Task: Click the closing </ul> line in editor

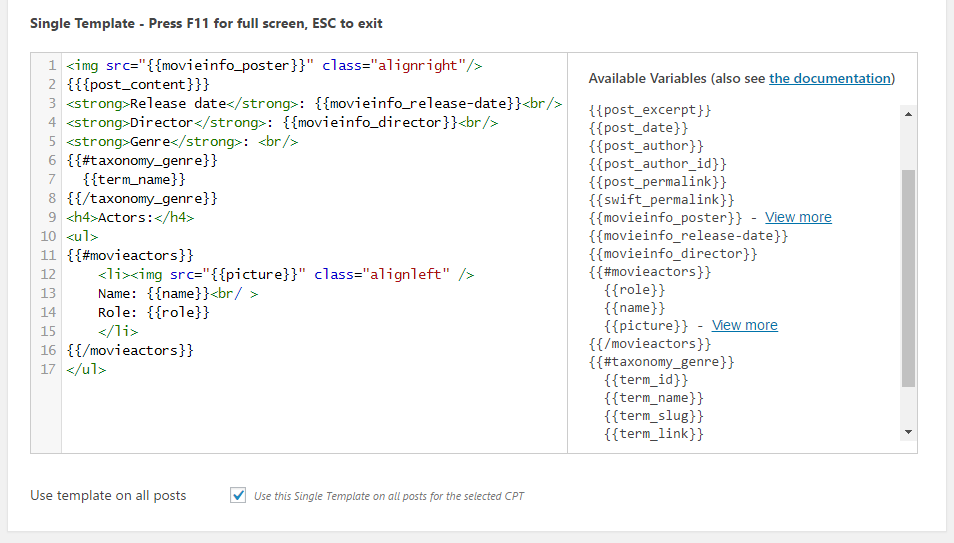Action: [86, 369]
